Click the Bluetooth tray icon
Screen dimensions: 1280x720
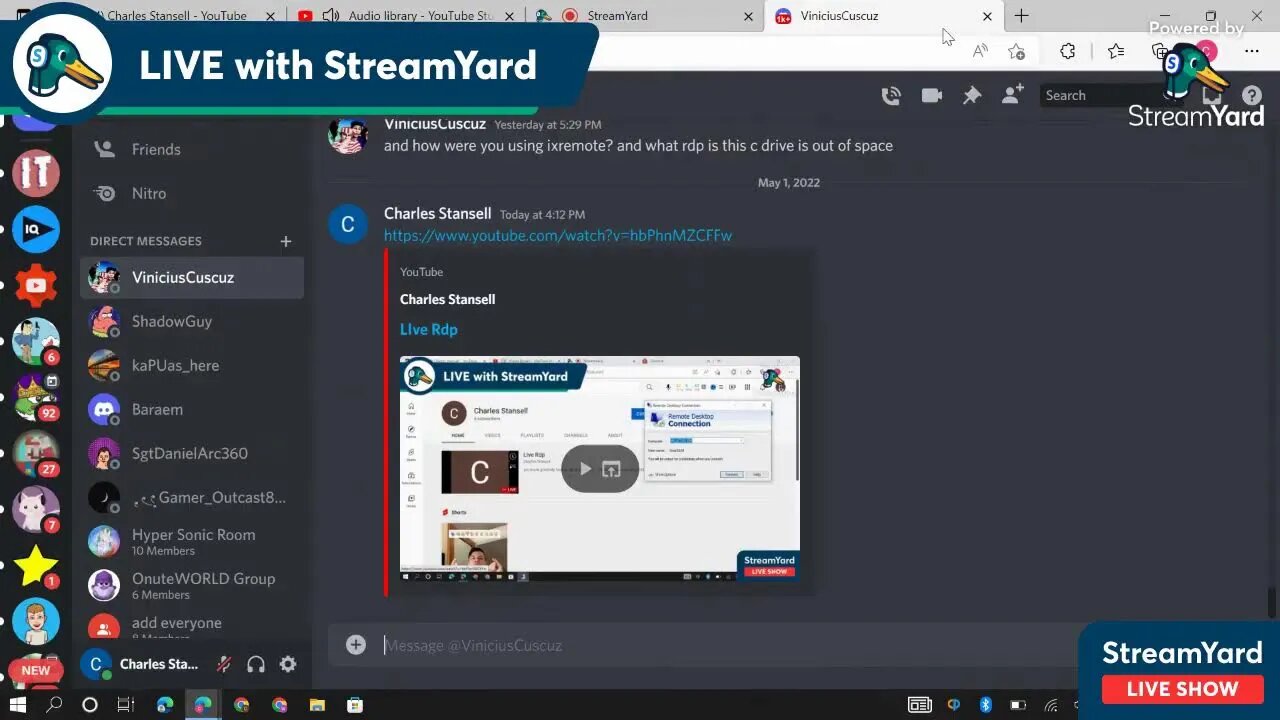coord(985,705)
